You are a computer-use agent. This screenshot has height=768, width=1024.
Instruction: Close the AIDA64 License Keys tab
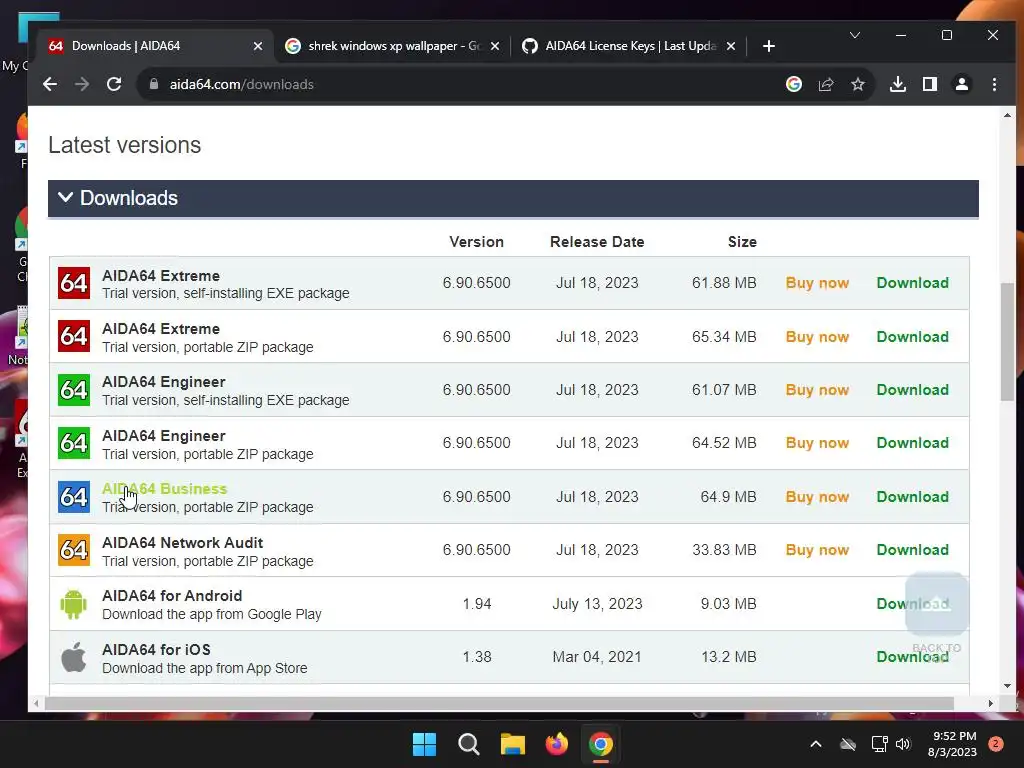tap(731, 46)
